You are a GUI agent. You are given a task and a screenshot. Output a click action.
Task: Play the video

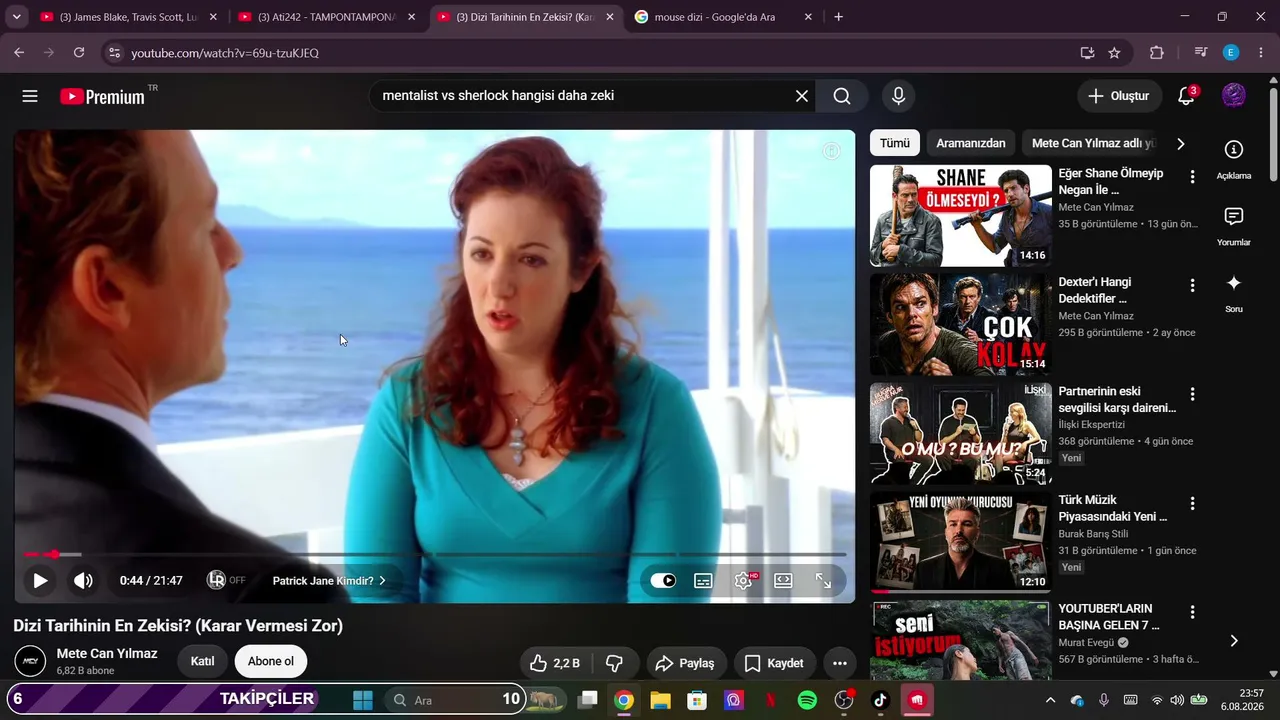pos(40,580)
